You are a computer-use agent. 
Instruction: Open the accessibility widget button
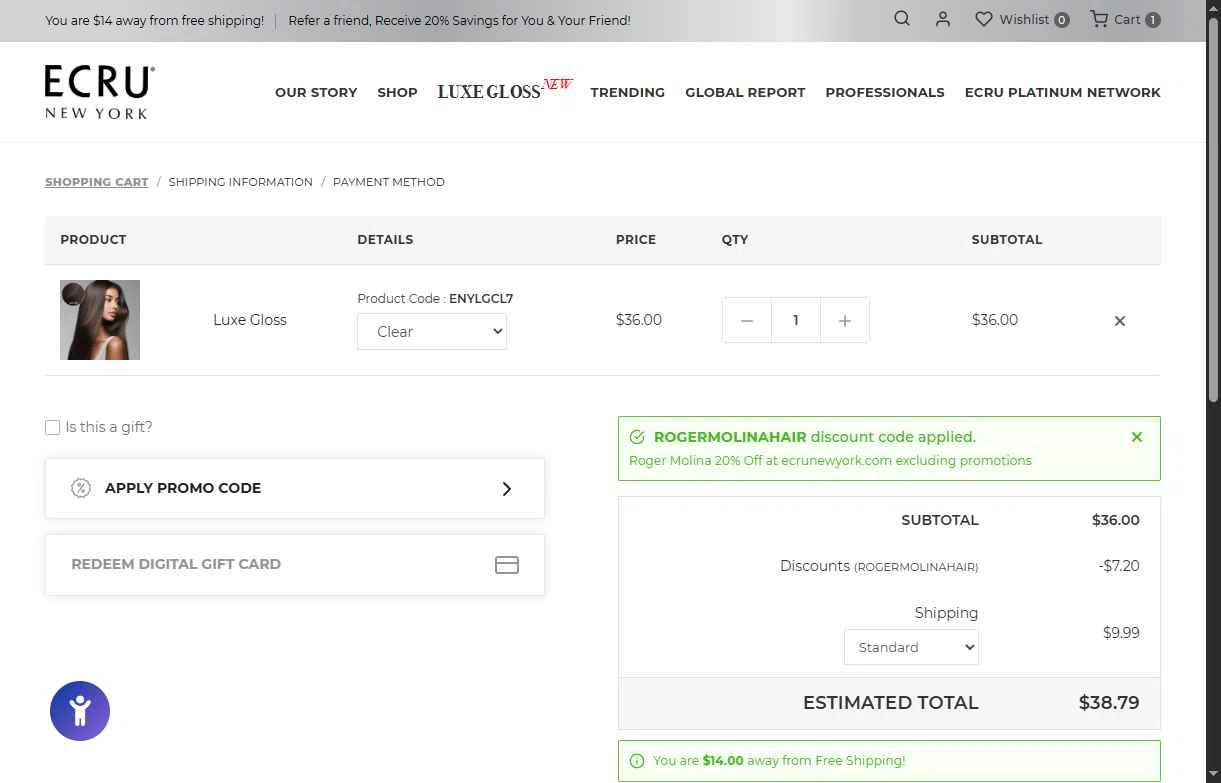click(80, 711)
